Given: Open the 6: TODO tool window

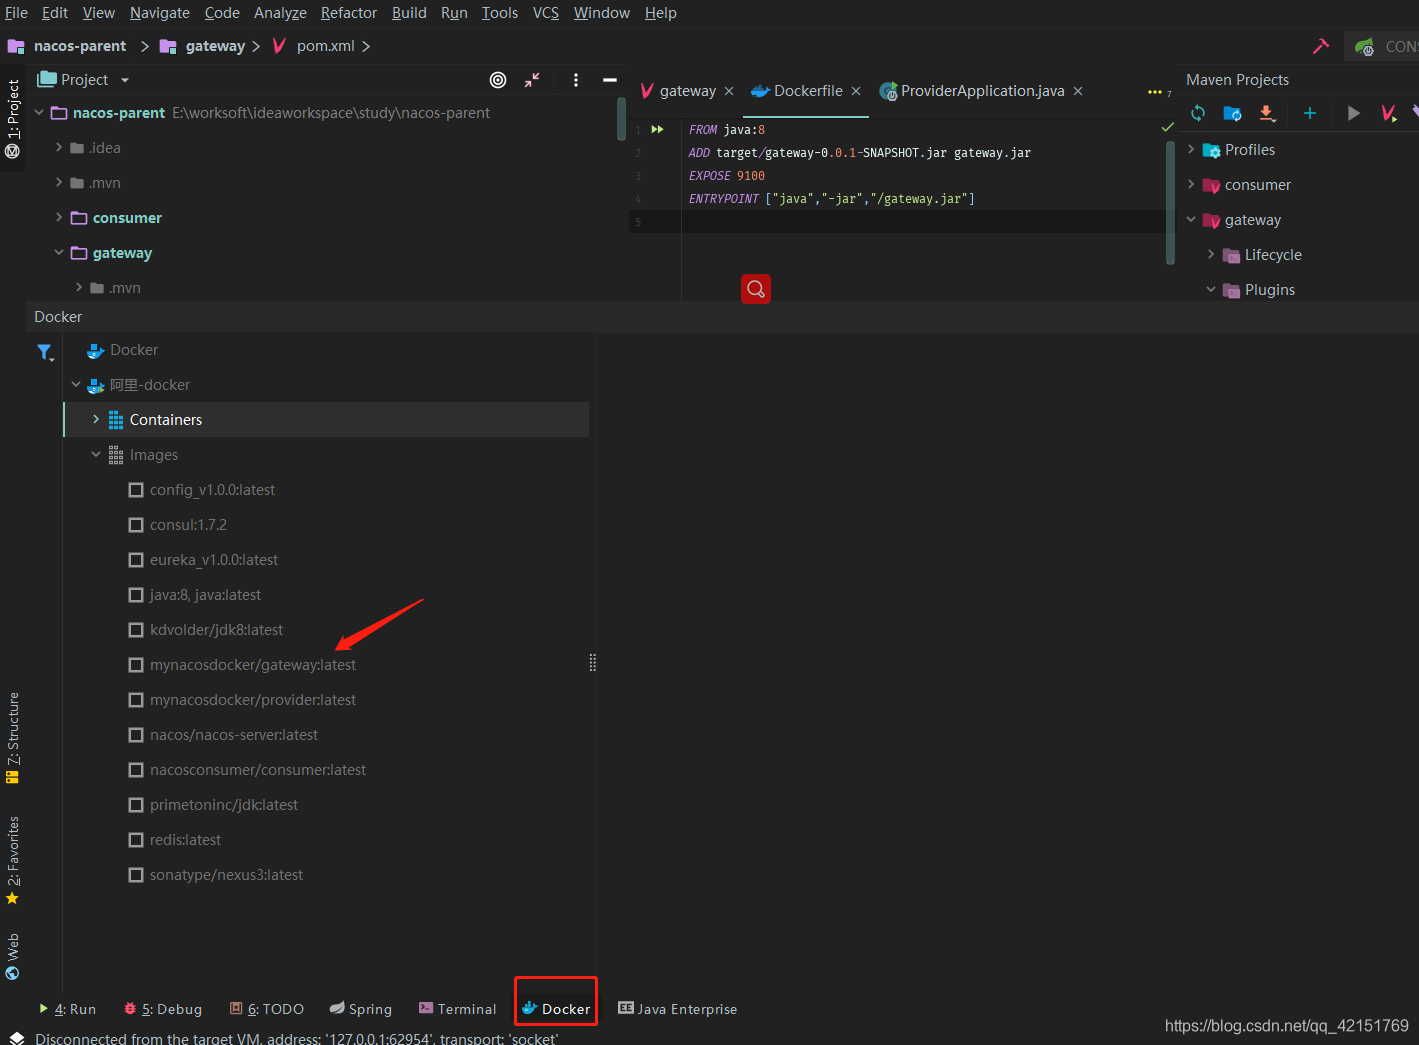Looking at the screenshot, I should pyautogui.click(x=266, y=1009).
